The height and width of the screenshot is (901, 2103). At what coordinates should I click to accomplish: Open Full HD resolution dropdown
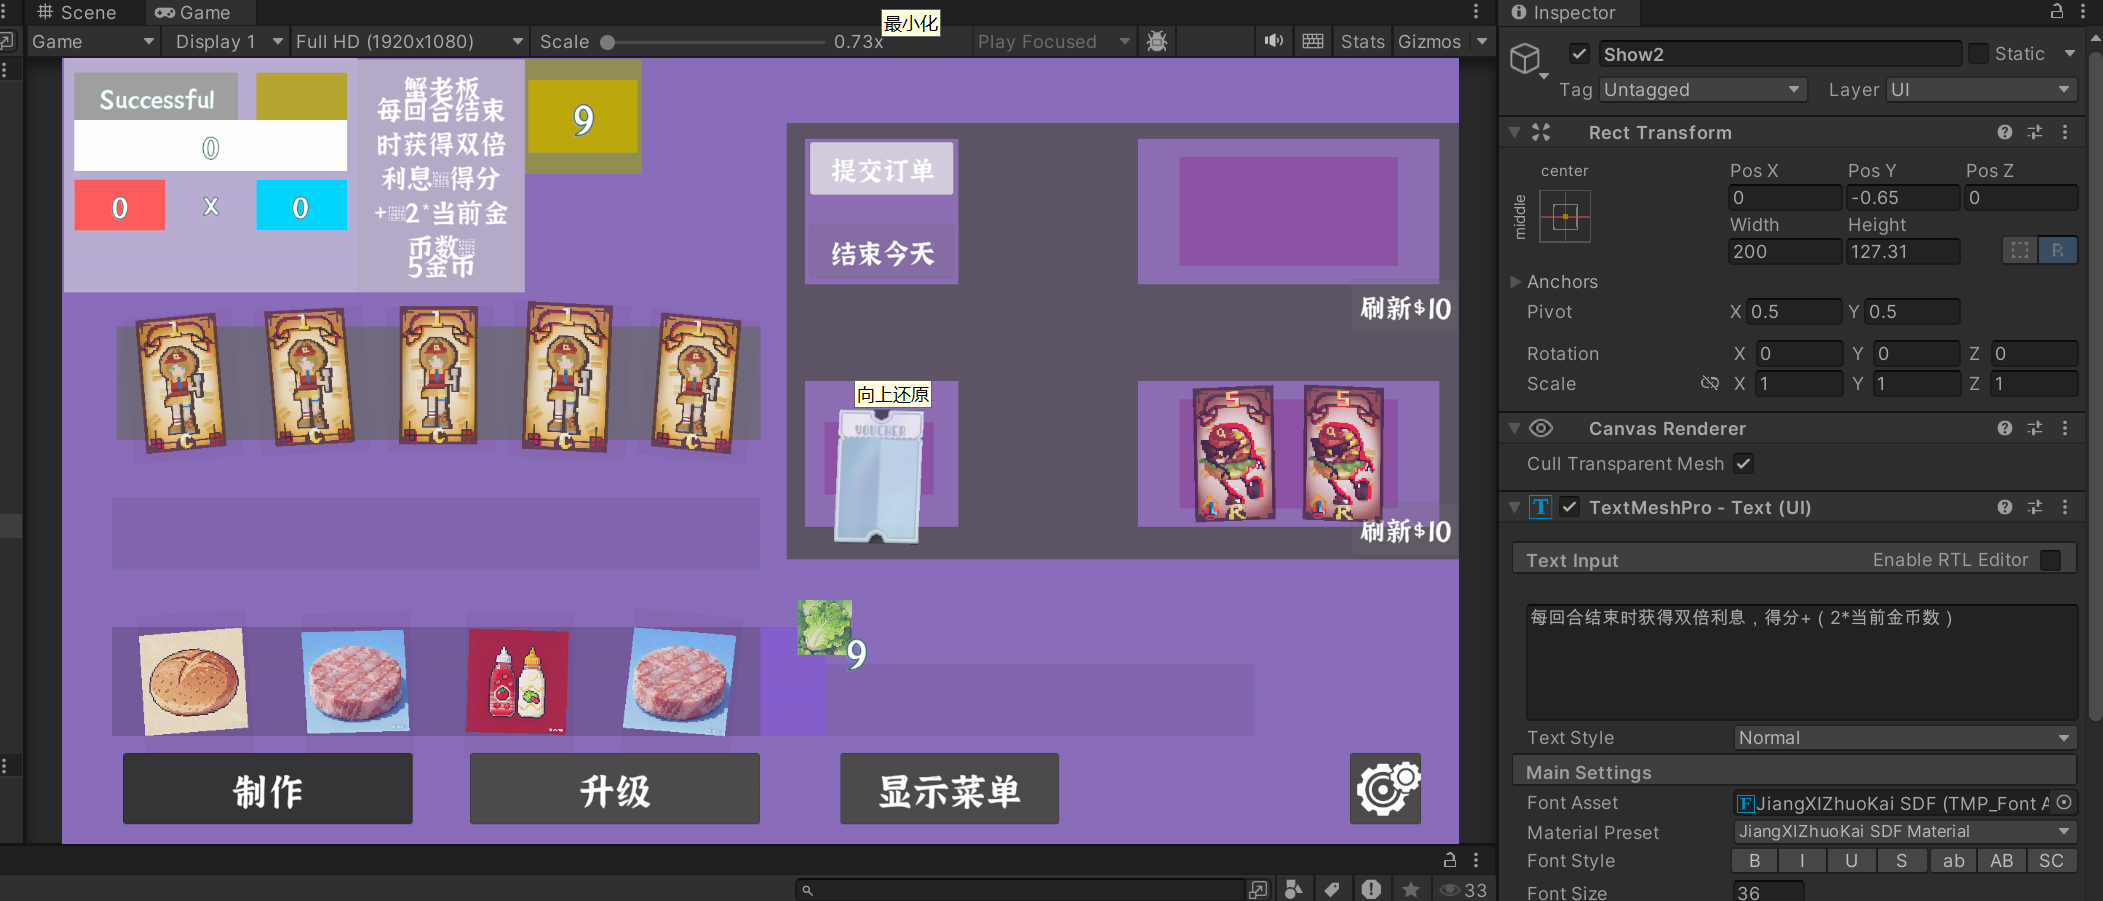tap(408, 41)
